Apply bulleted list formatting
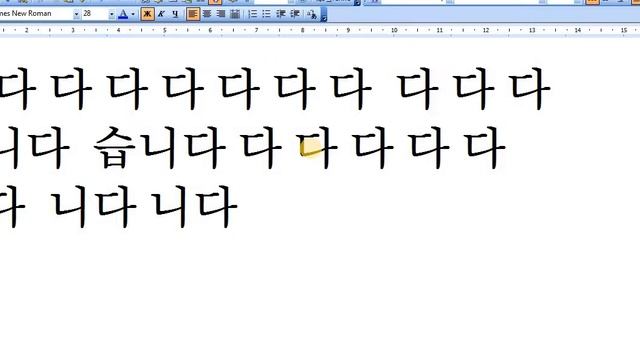 [x=267, y=14]
